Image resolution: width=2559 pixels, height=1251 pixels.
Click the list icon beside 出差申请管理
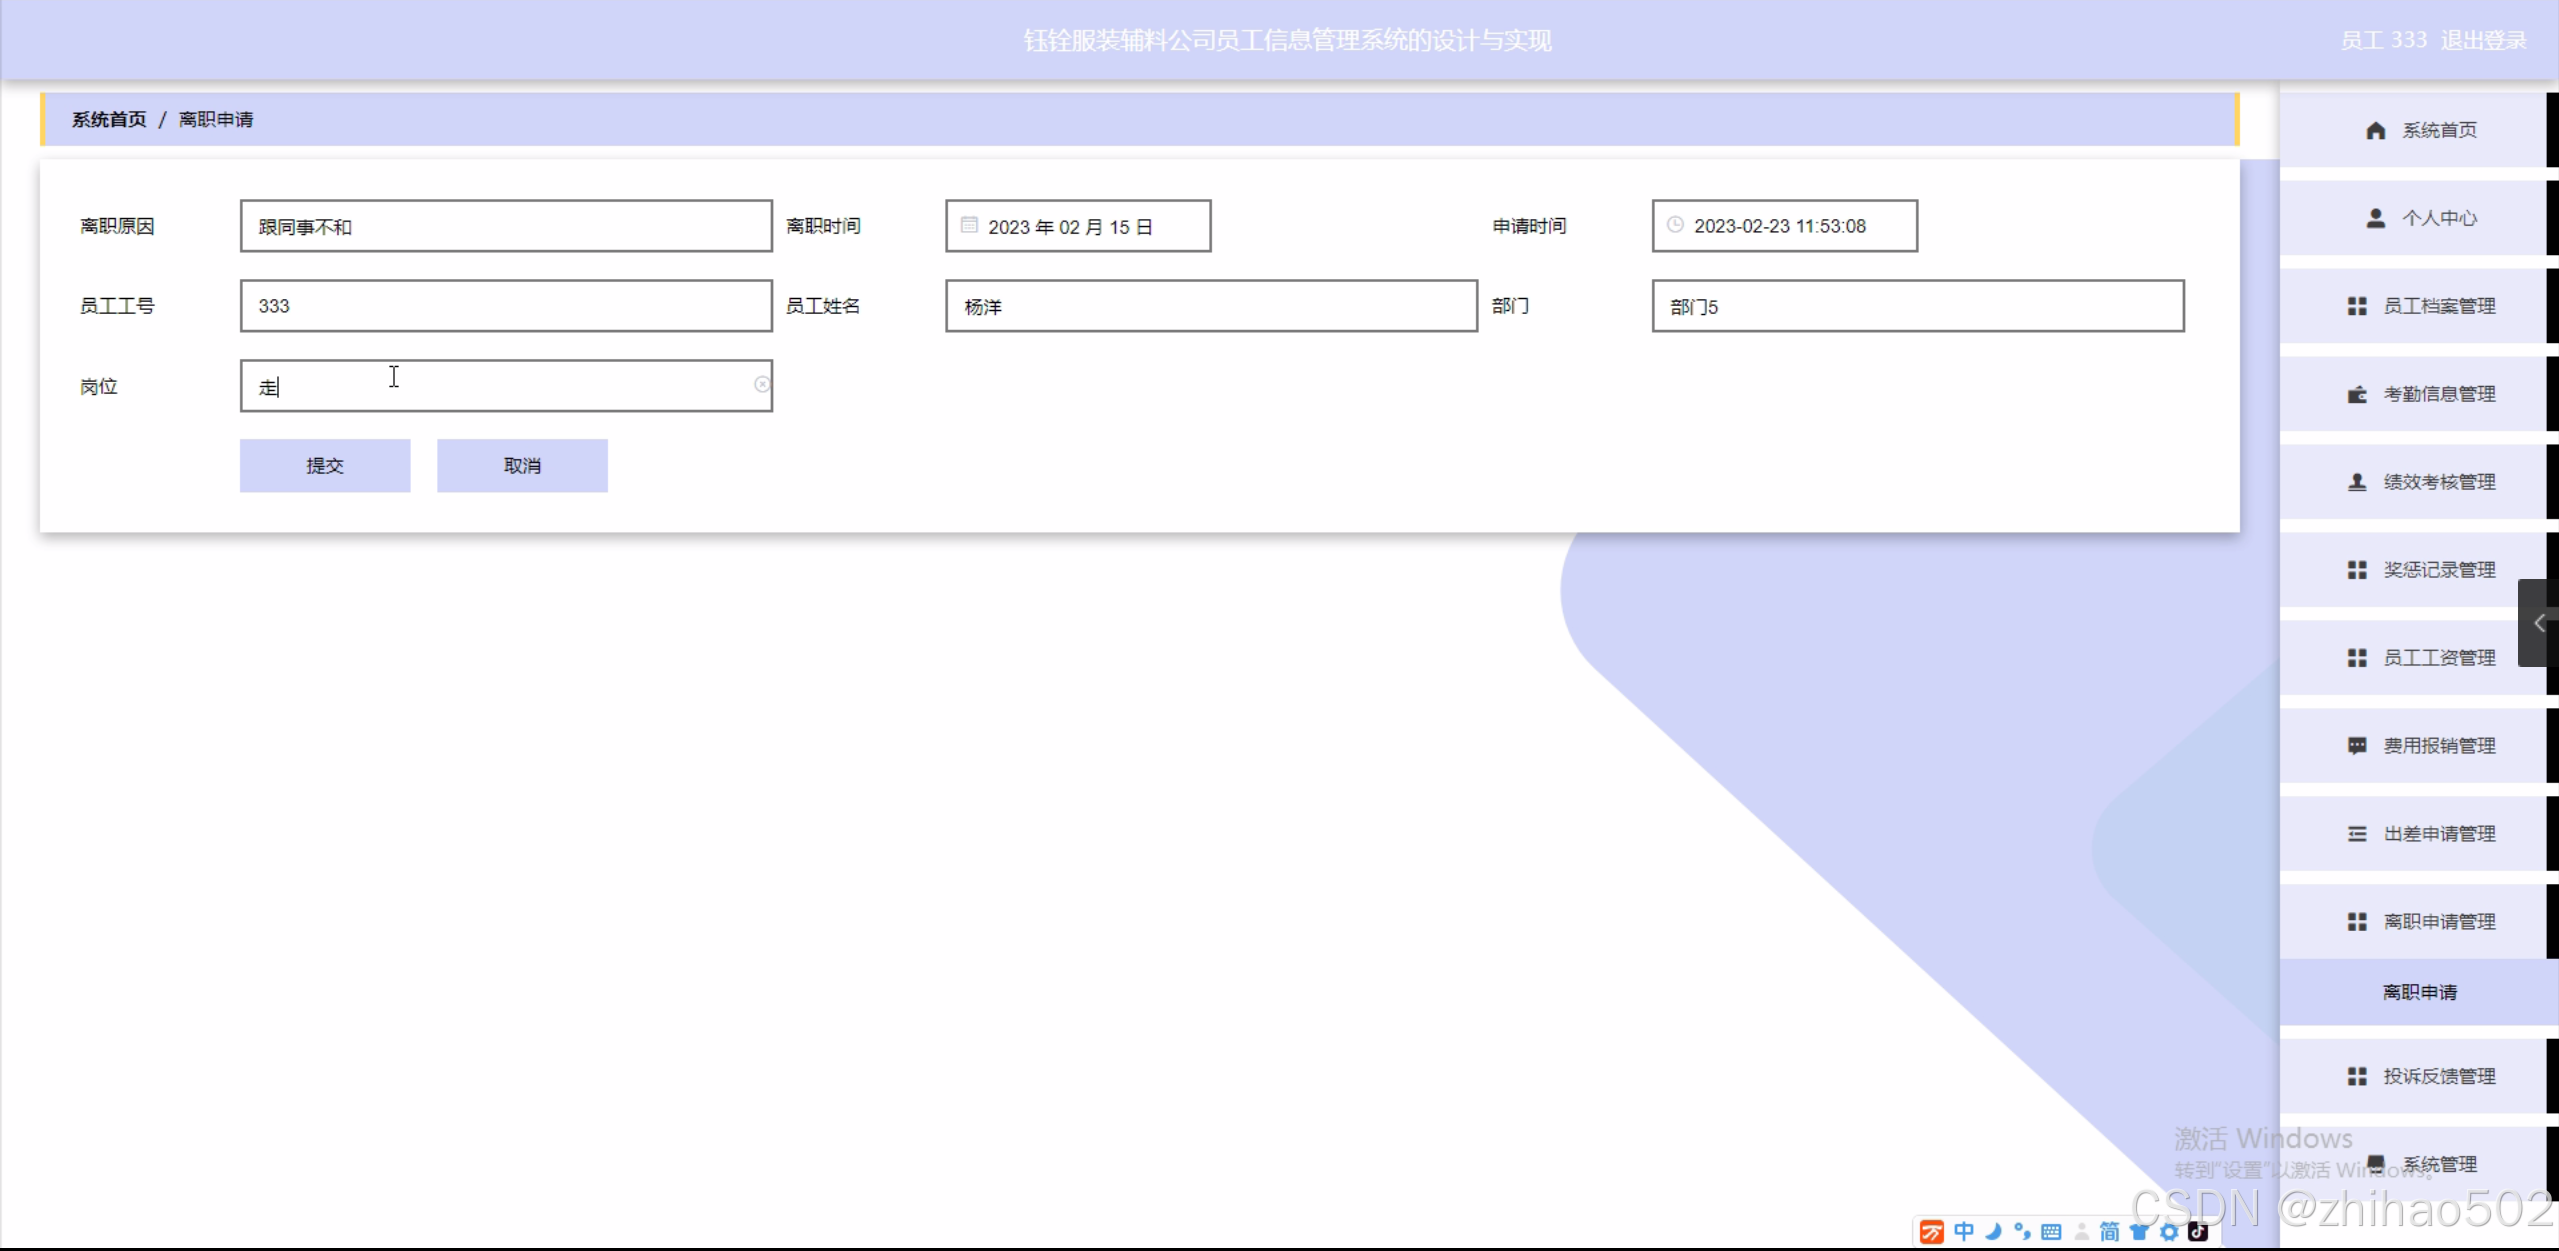tap(2357, 834)
